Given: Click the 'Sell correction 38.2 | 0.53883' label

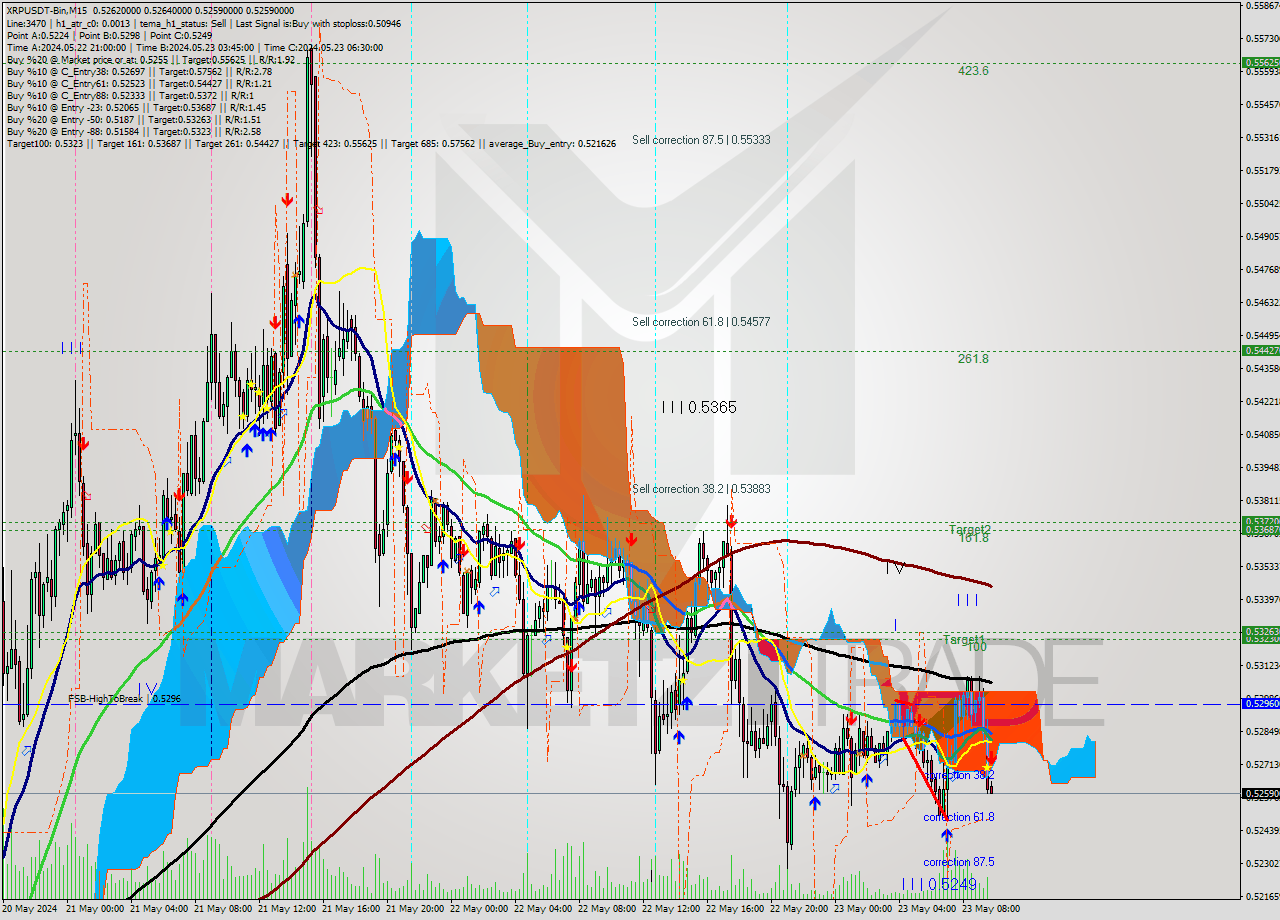Looking at the screenshot, I should (701, 489).
